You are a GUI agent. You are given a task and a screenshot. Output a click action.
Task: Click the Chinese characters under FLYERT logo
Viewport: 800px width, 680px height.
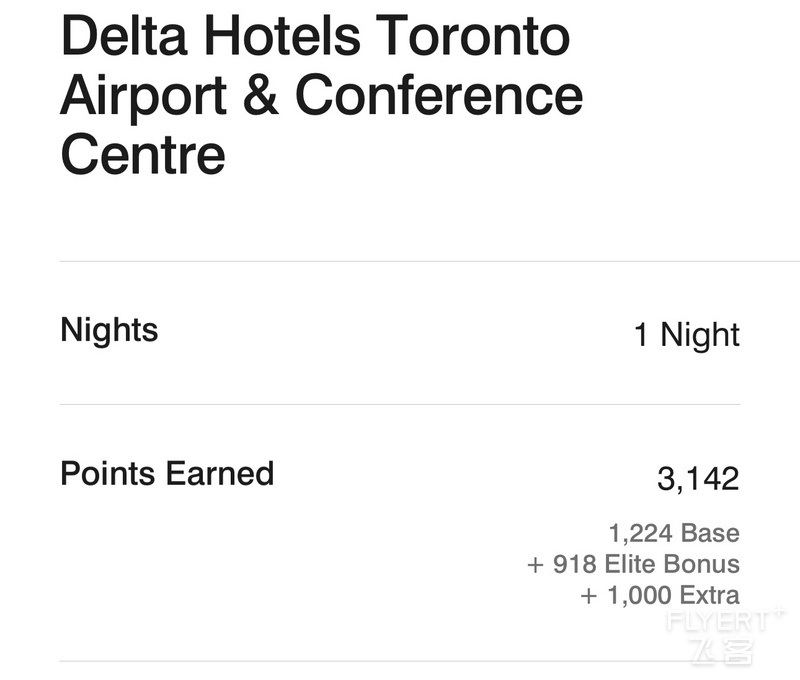pos(721,651)
